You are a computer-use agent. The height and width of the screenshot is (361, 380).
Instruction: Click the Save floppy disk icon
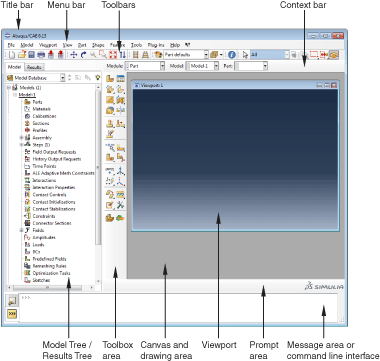pyautogui.click(x=31, y=55)
